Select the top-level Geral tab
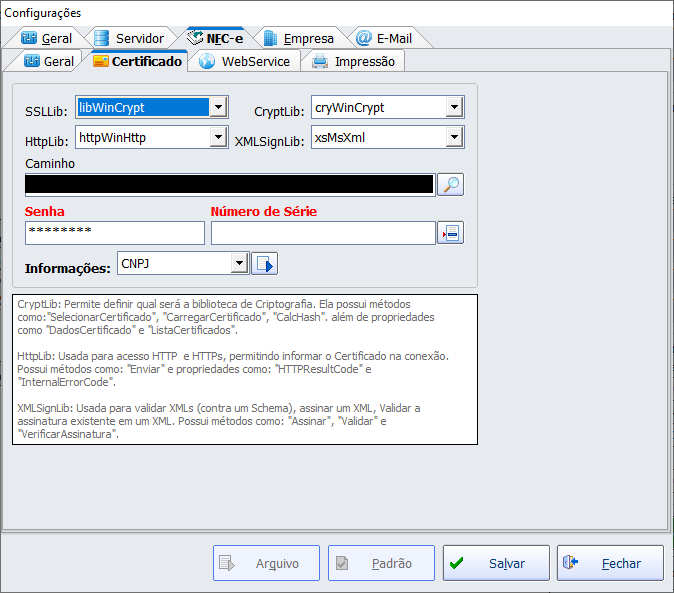Viewport: 674px width, 593px height. pos(46,38)
